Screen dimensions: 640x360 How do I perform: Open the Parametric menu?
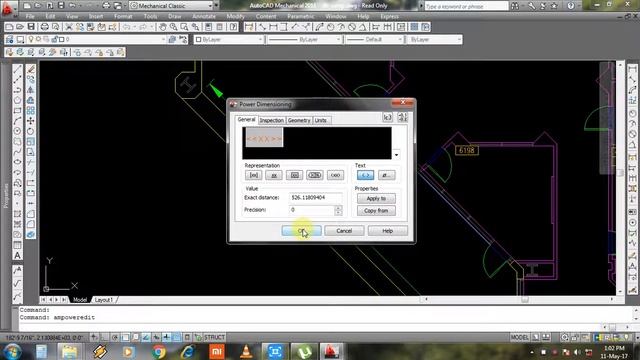301,16
